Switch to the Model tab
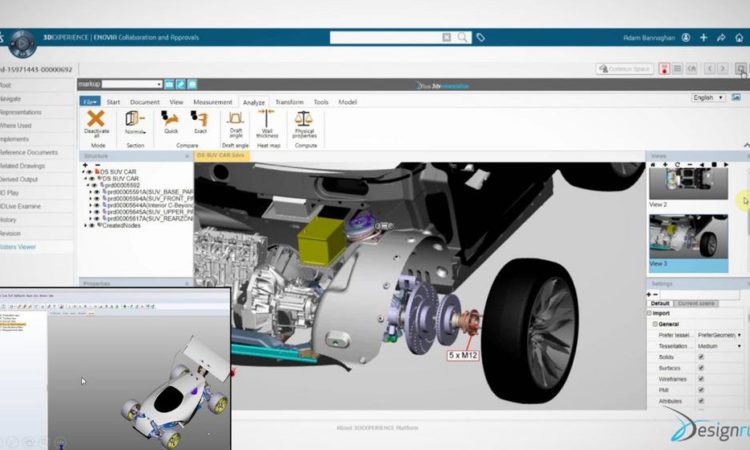 [x=348, y=102]
